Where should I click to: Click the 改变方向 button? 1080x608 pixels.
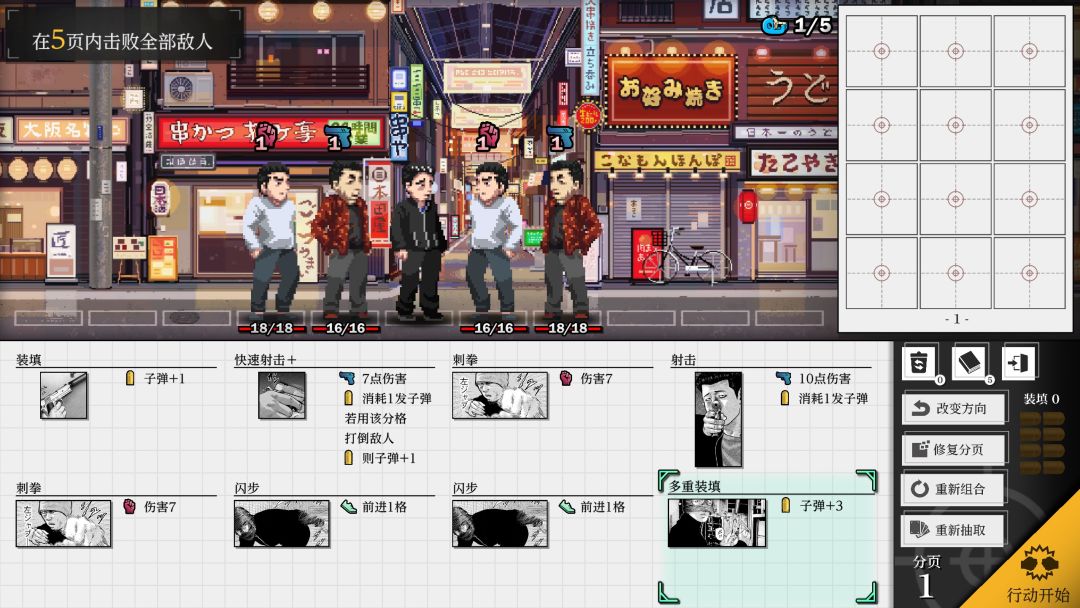[953, 408]
